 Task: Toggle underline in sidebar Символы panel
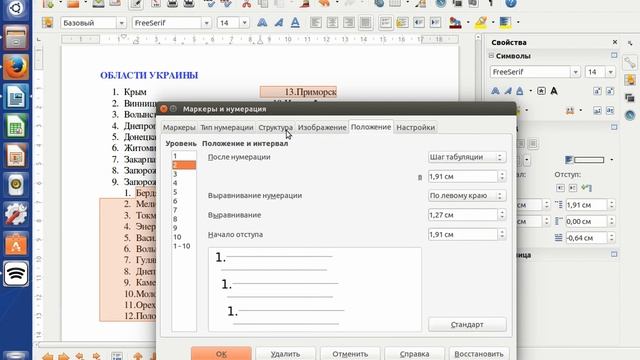click(520, 91)
